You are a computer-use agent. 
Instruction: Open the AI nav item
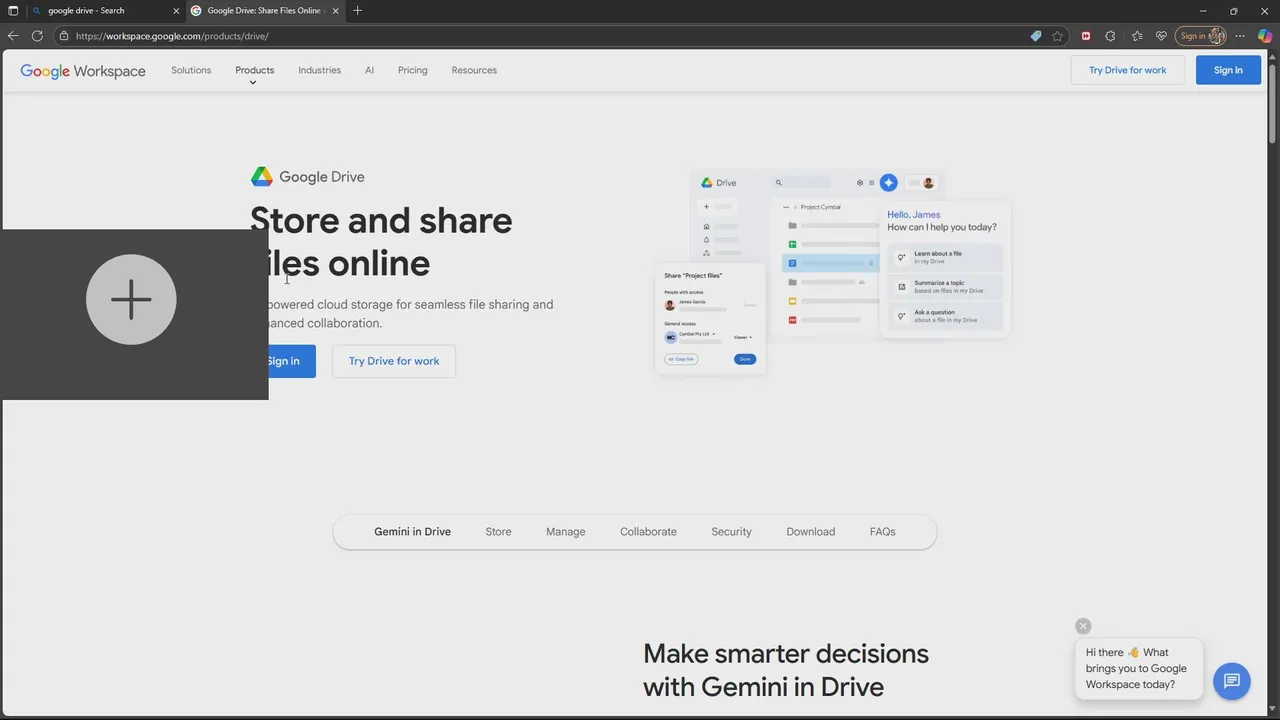click(369, 70)
